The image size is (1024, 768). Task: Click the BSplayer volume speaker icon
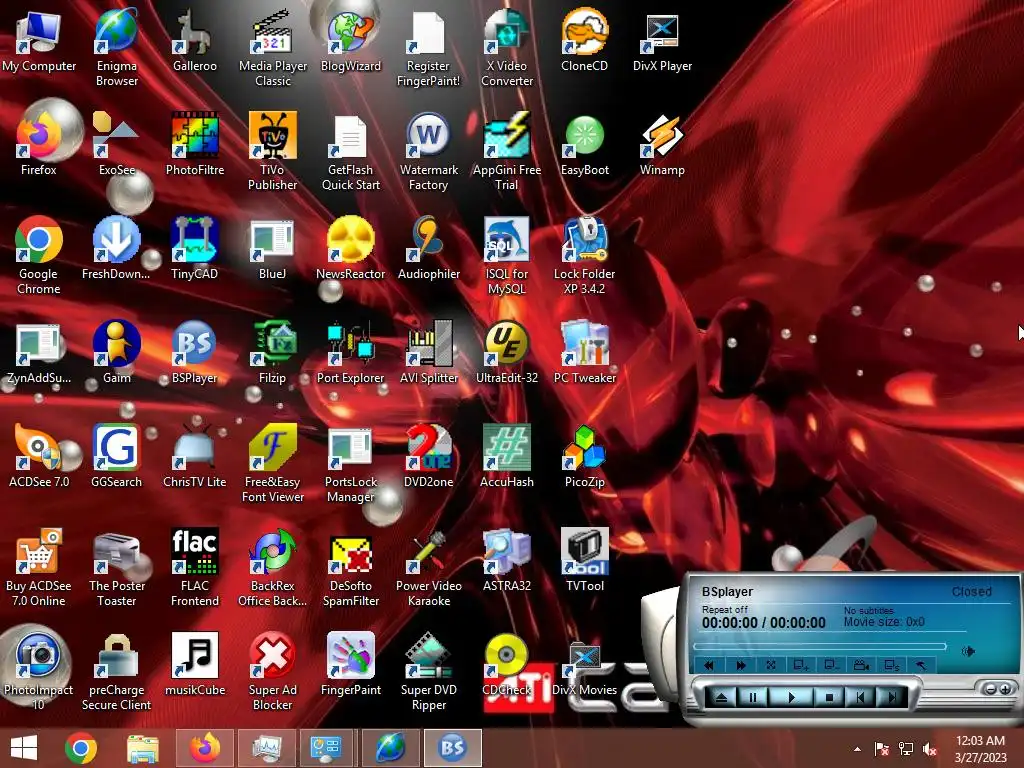[x=968, y=651]
